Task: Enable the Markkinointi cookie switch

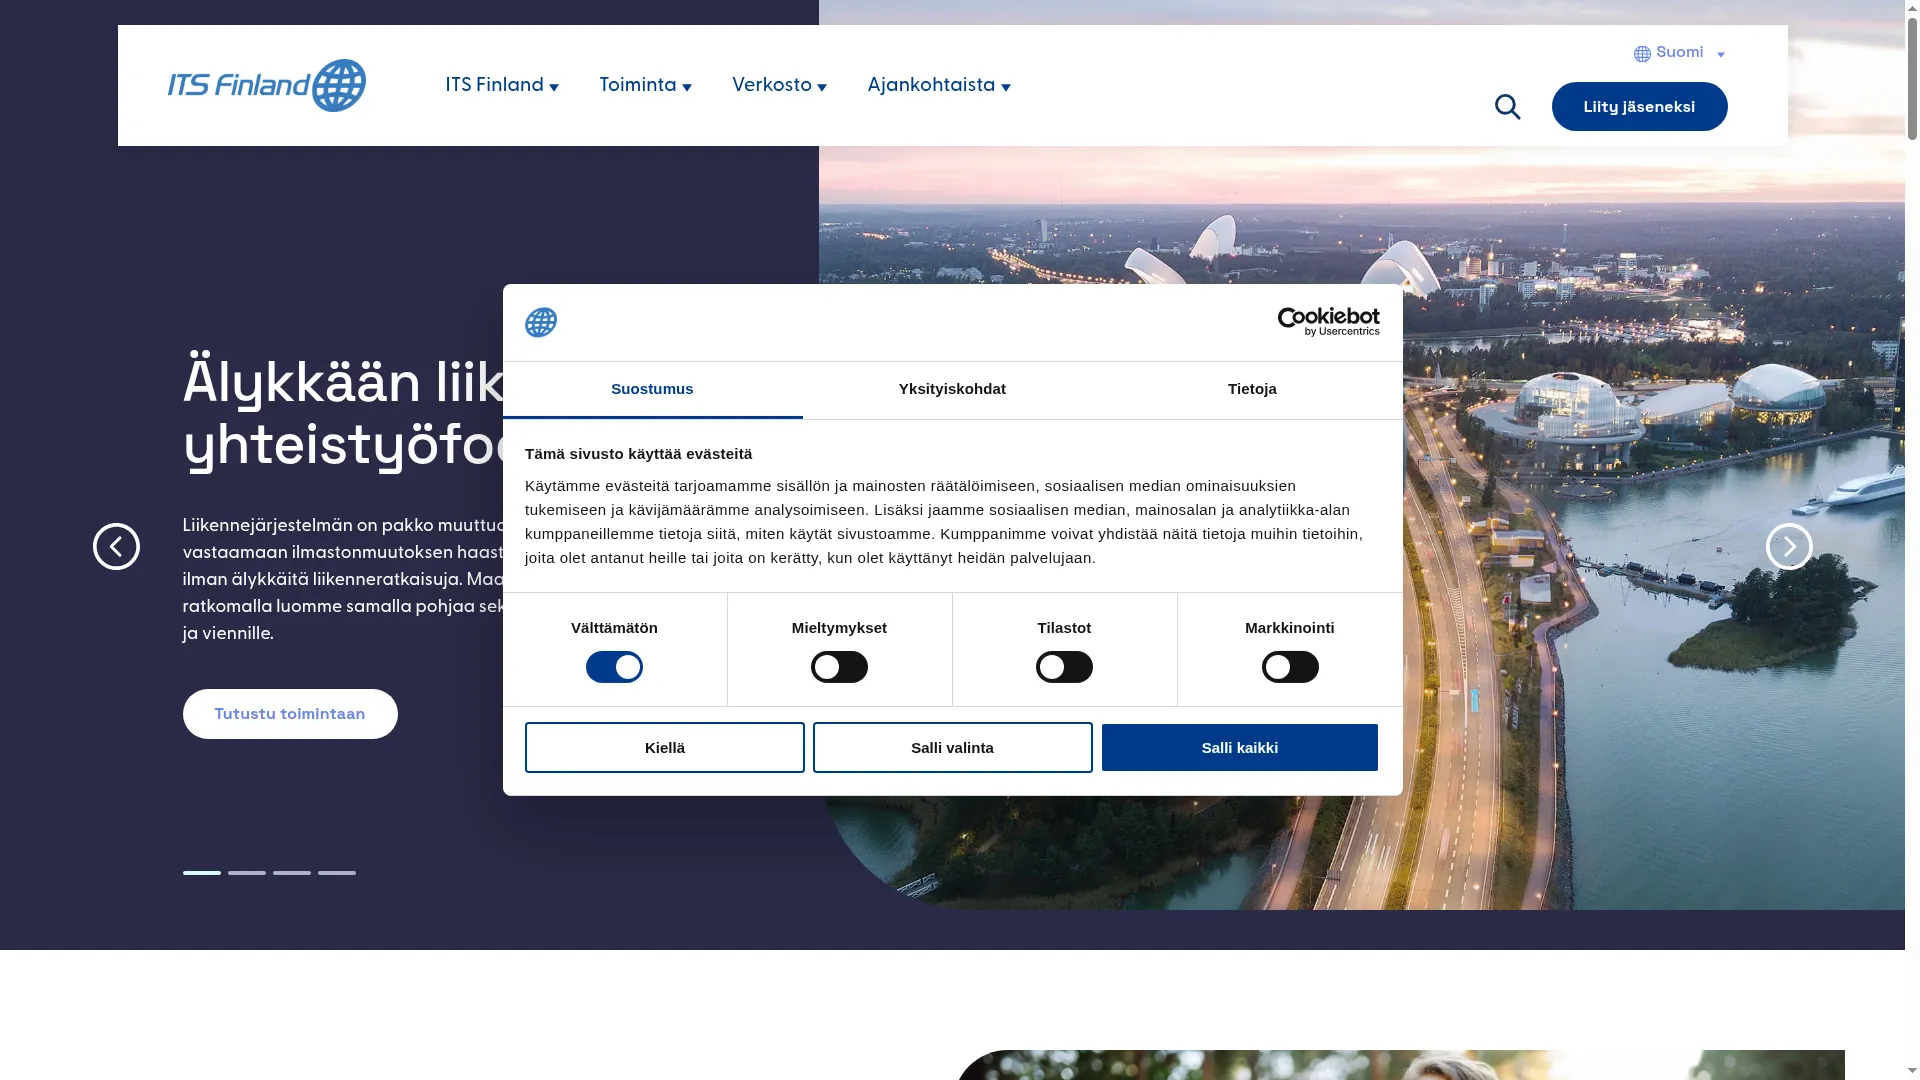Action: pyautogui.click(x=1290, y=667)
